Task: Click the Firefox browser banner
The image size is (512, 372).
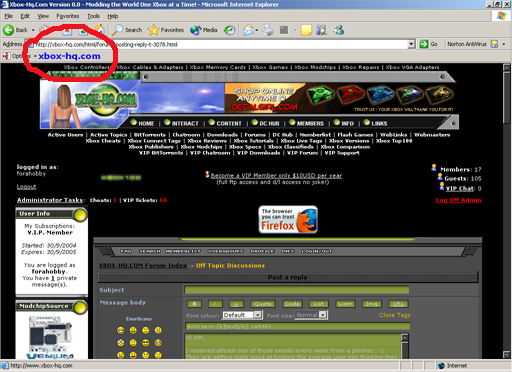Action: click(x=288, y=219)
